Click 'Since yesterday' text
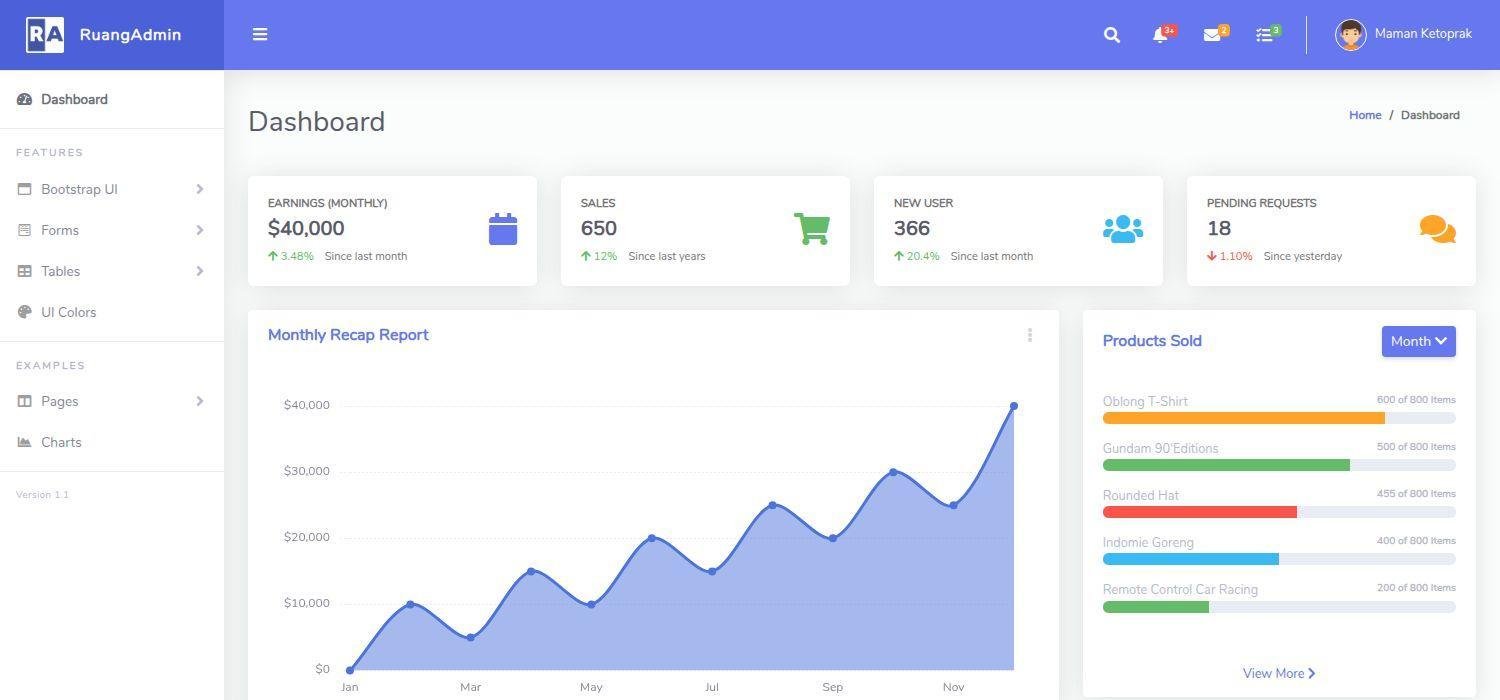 point(1303,256)
